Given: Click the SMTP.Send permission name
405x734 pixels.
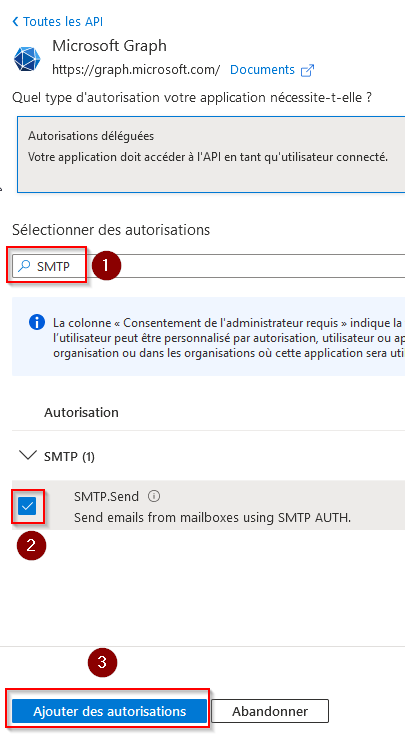Looking at the screenshot, I should click(106, 496).
